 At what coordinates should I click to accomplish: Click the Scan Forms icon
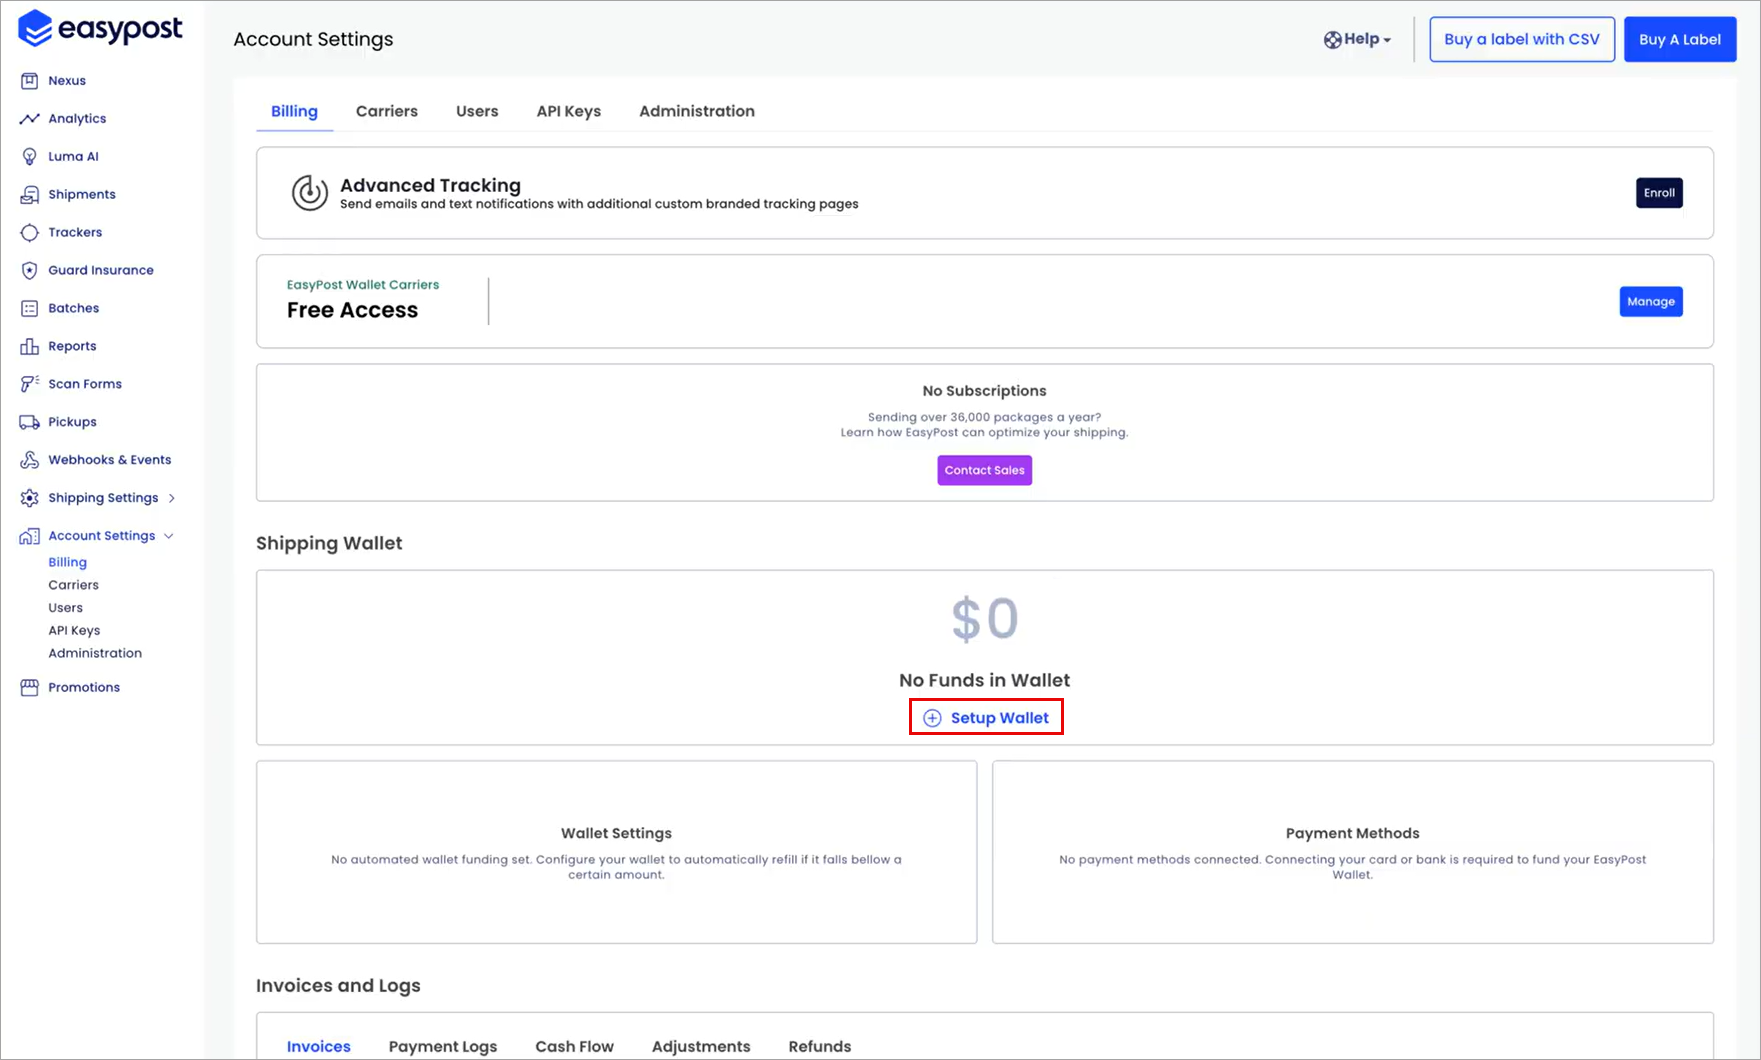click(30, 384)
